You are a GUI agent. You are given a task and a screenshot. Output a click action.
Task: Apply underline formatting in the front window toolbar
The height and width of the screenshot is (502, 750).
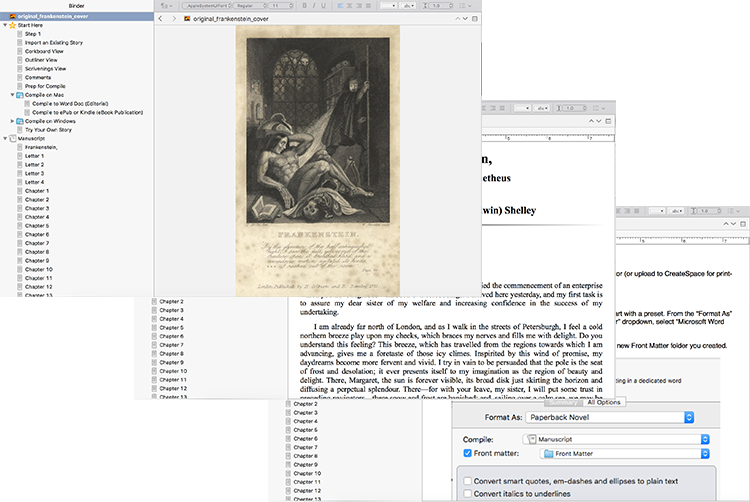pyautogui.click(x=323, y=6)
